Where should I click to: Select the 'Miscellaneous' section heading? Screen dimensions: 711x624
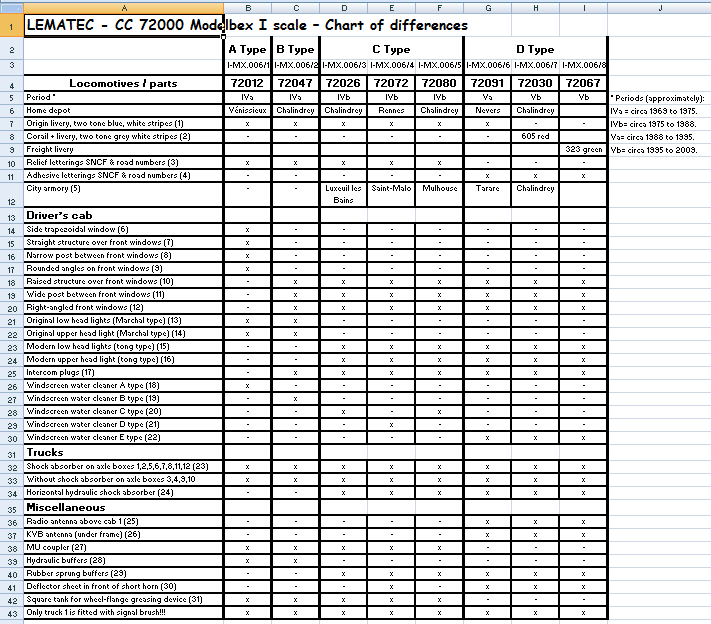coord(123,507)
